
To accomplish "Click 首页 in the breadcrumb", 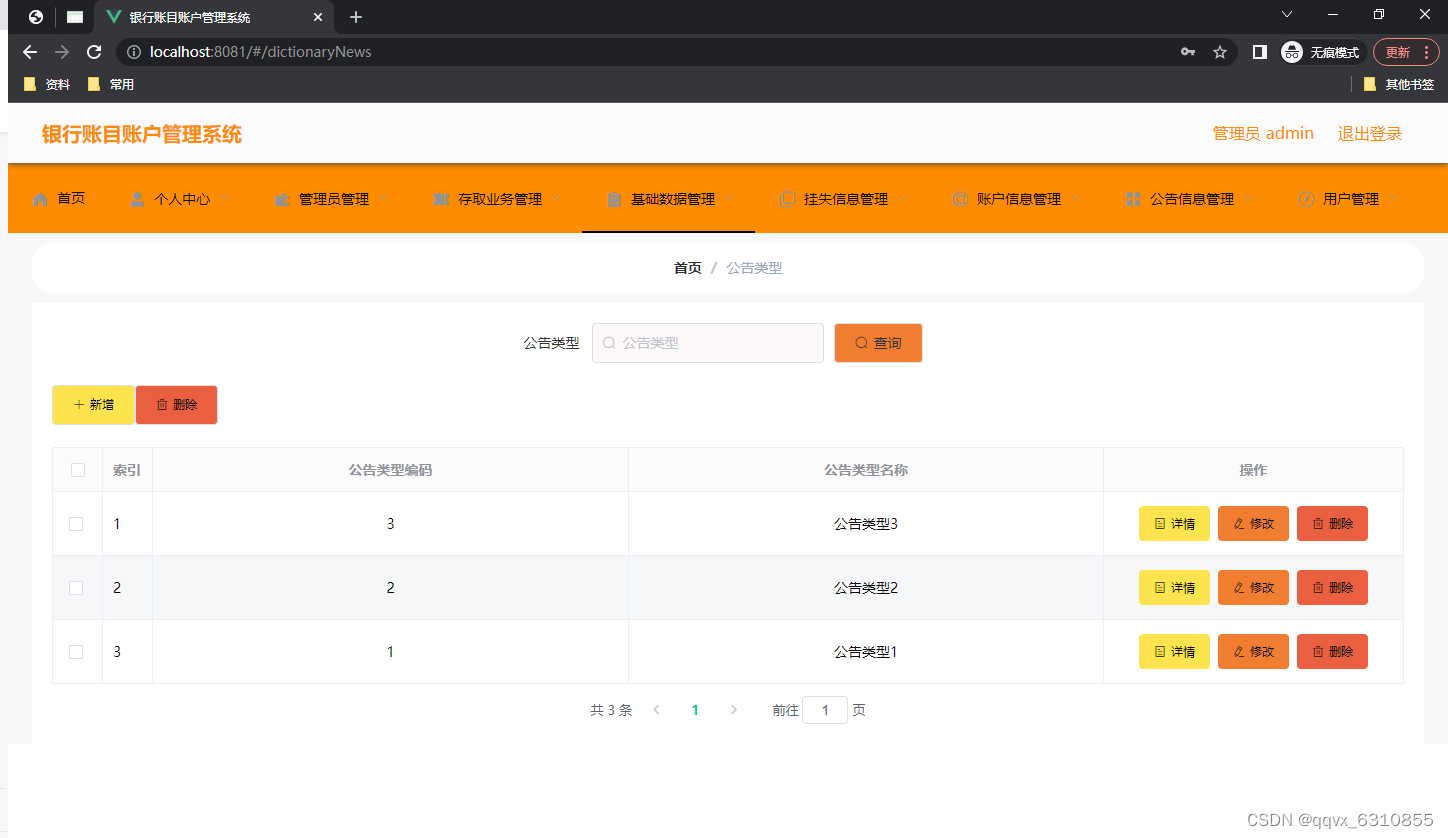I will 687,268.
